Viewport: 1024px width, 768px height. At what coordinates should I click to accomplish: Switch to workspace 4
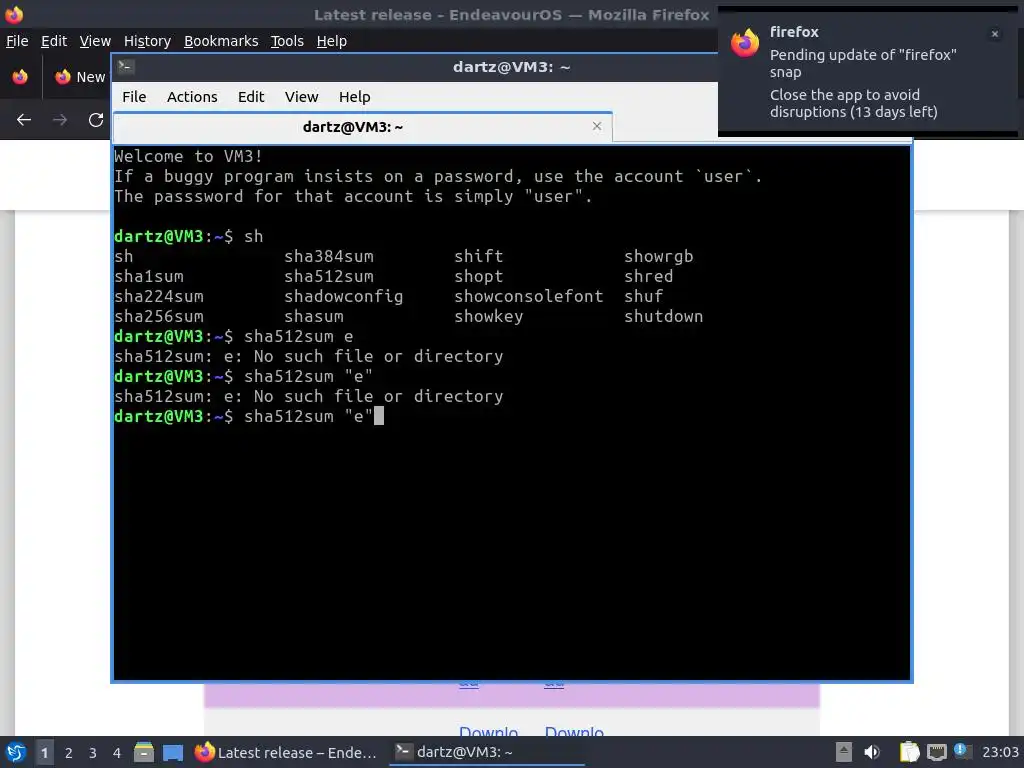click(117, 753)
